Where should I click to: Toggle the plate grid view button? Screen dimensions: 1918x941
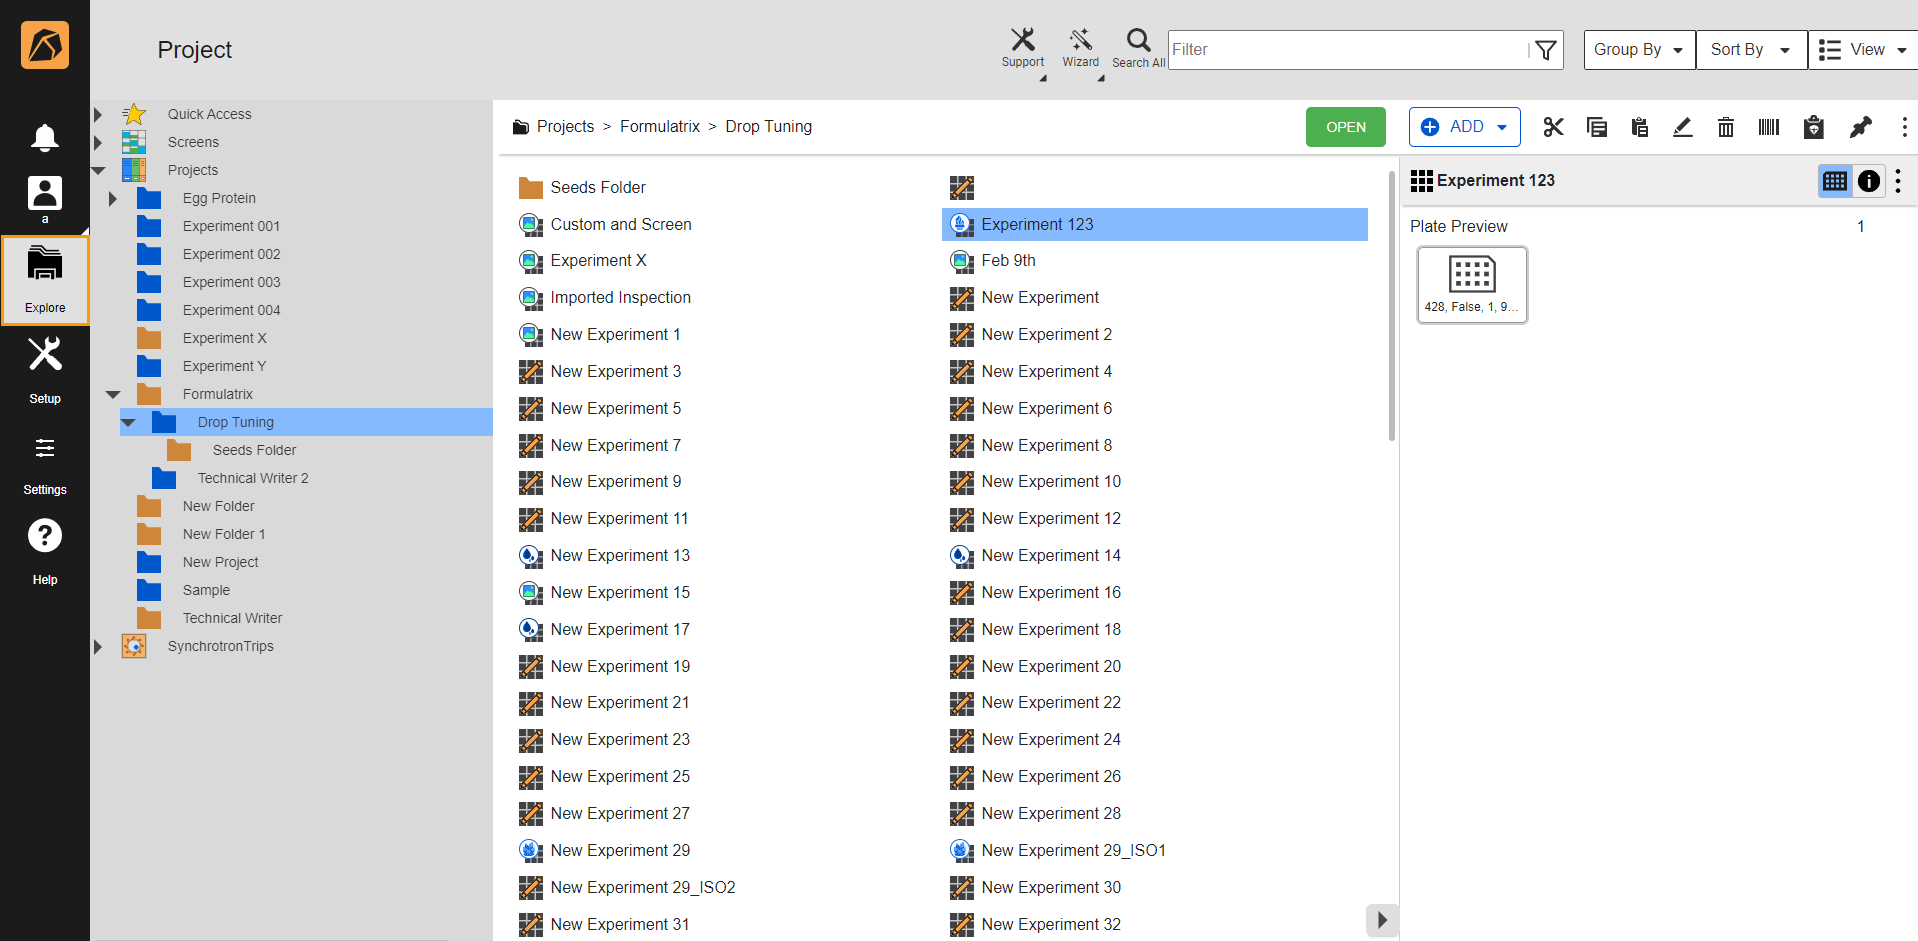[1835, 181]
